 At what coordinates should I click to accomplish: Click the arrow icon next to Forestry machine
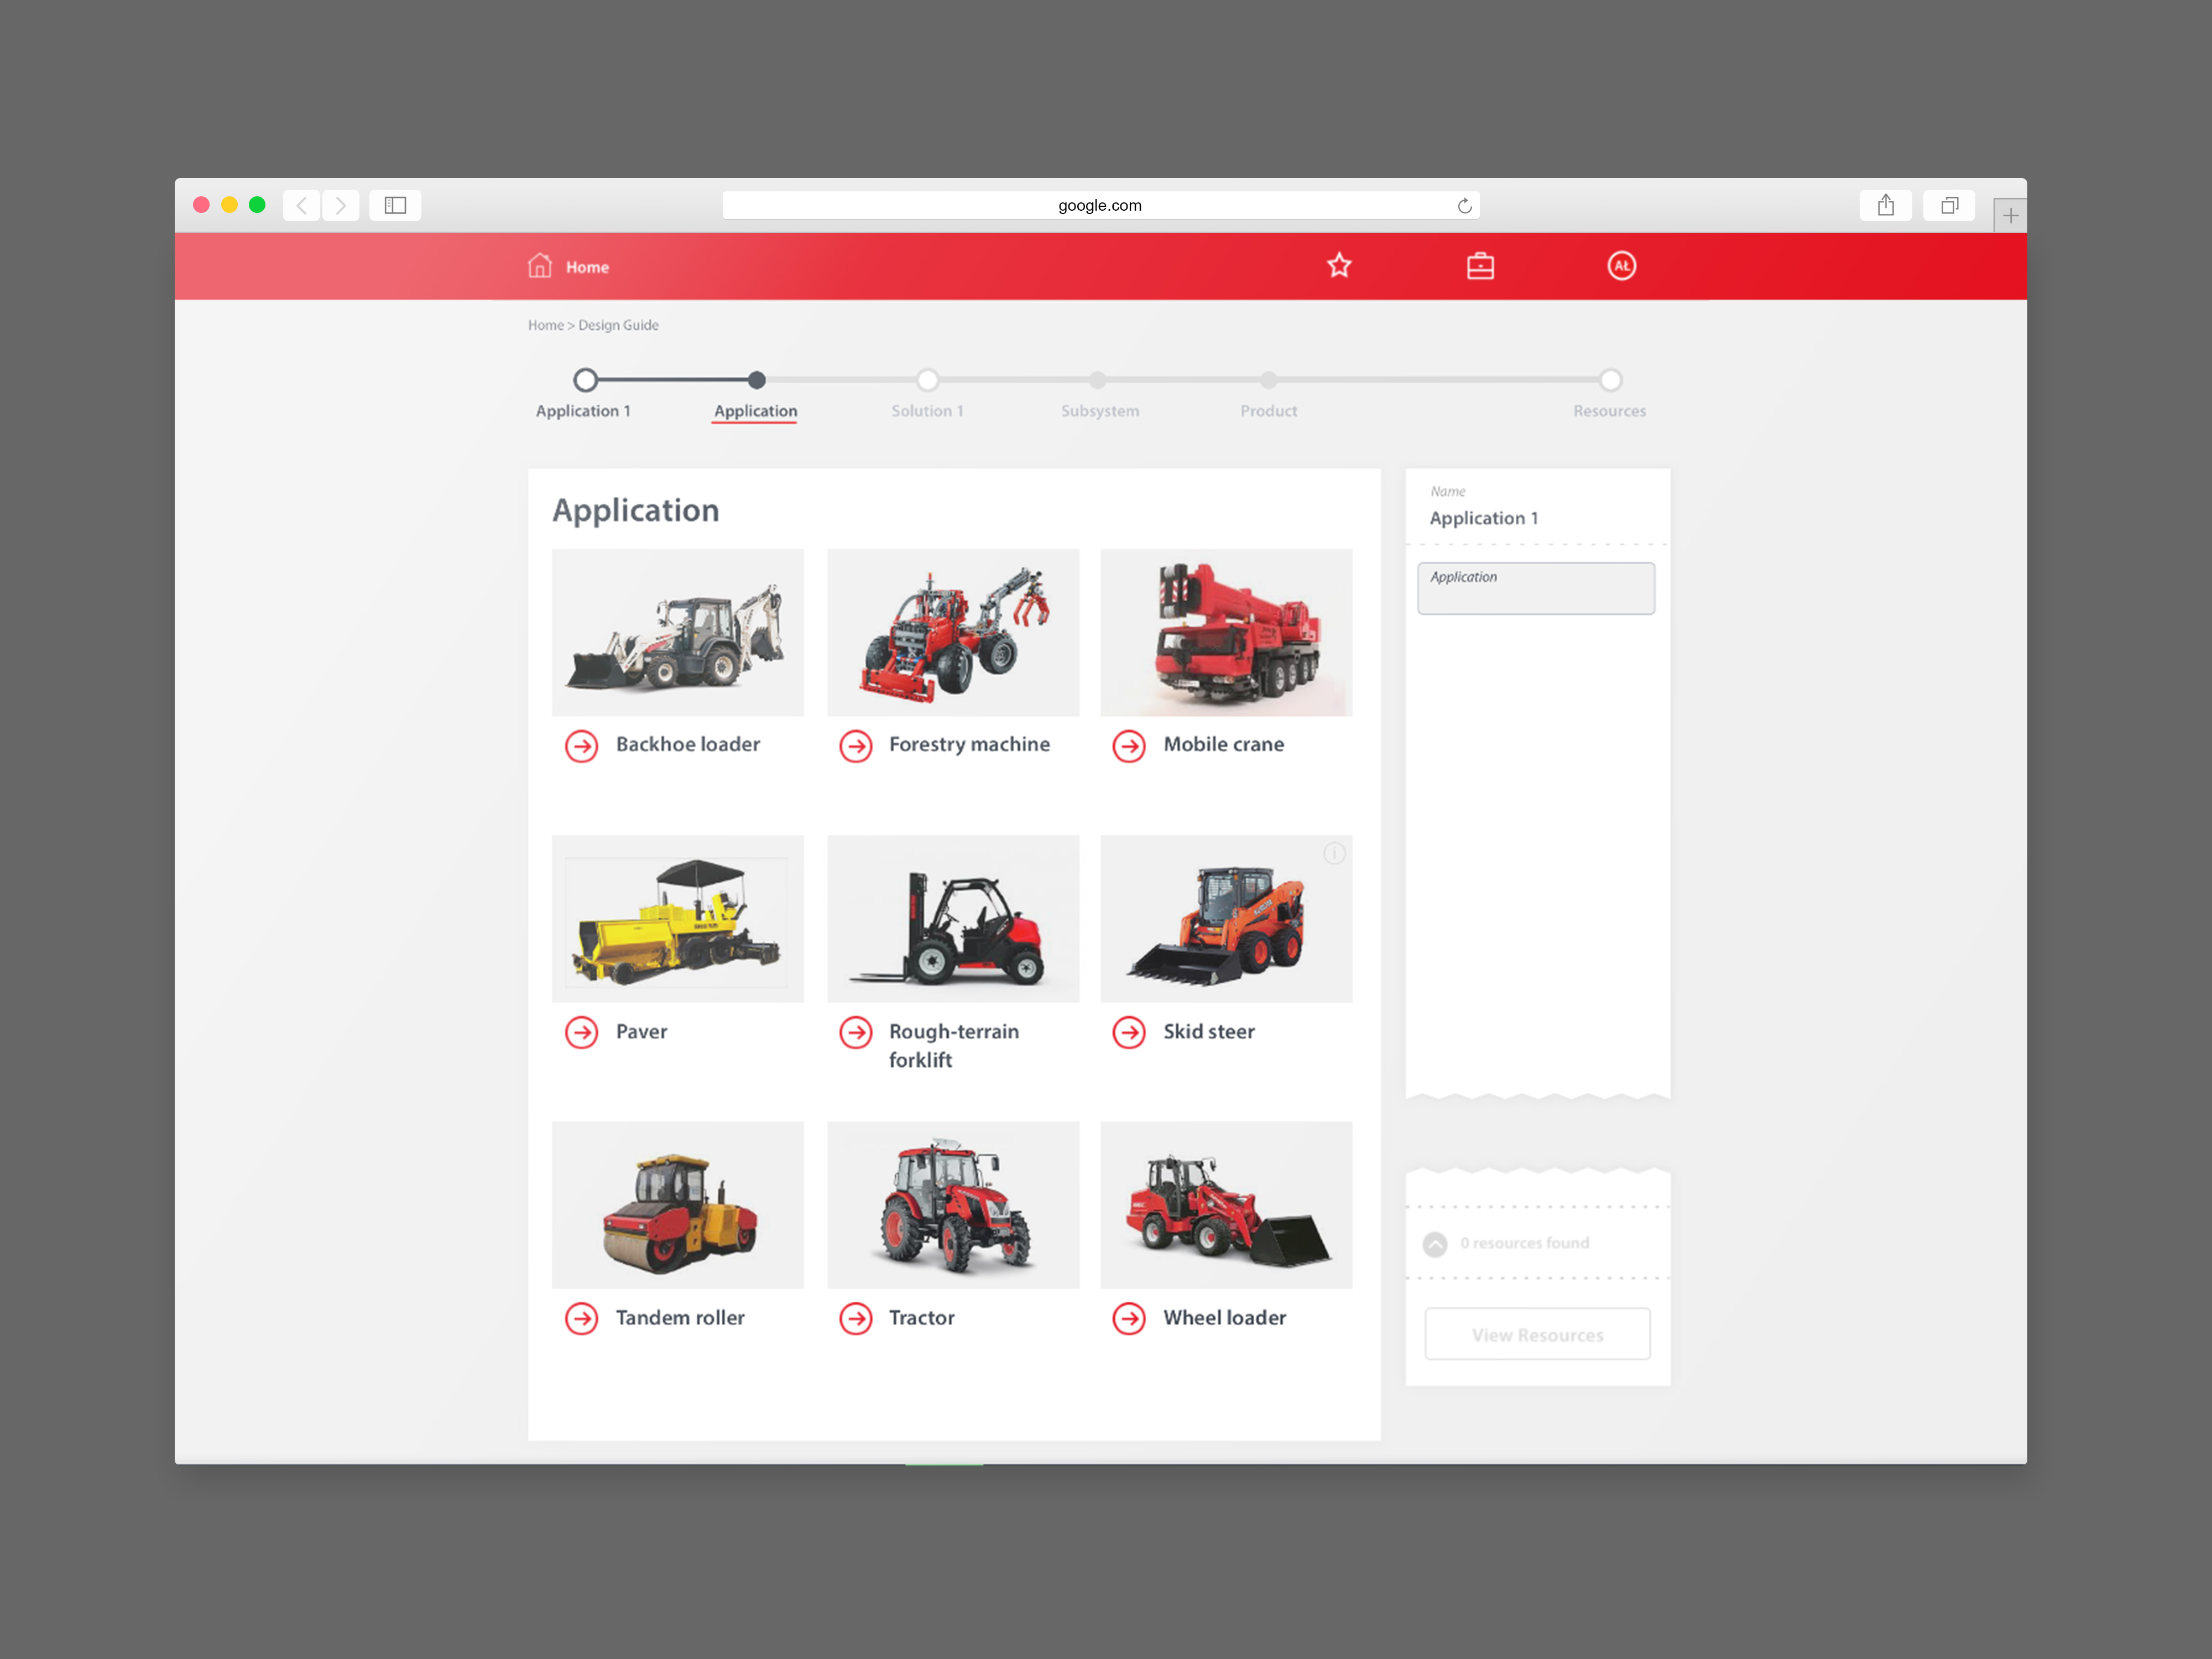coord(856,746)
